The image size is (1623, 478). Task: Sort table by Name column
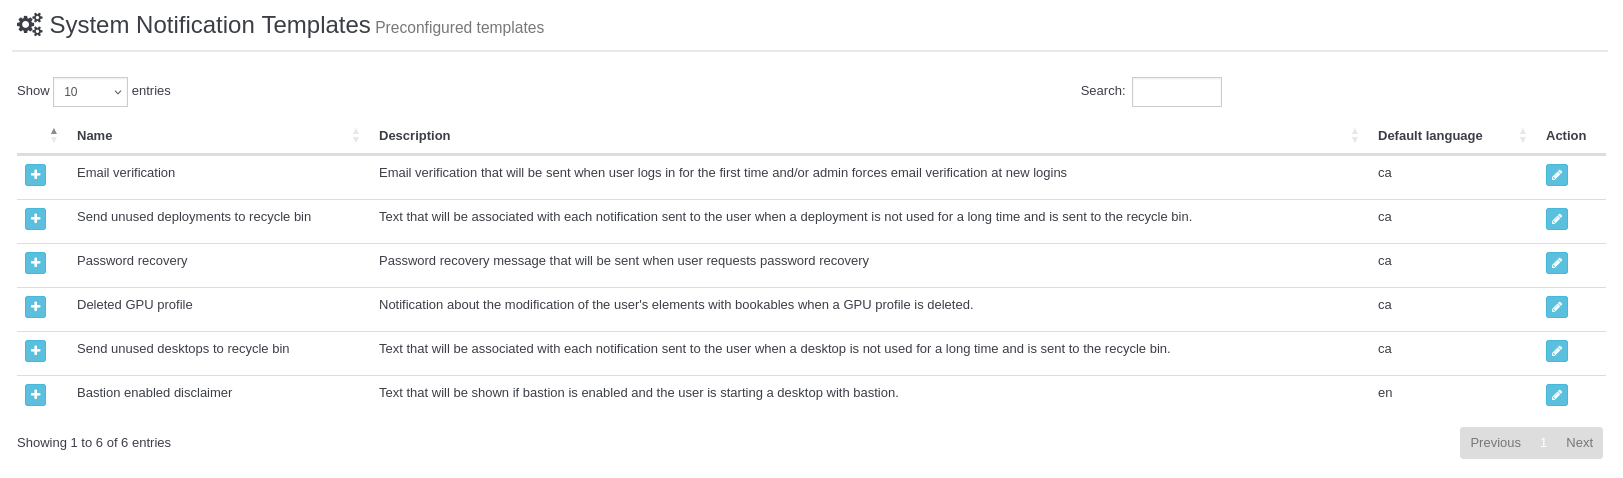click(x=95, y=136)
